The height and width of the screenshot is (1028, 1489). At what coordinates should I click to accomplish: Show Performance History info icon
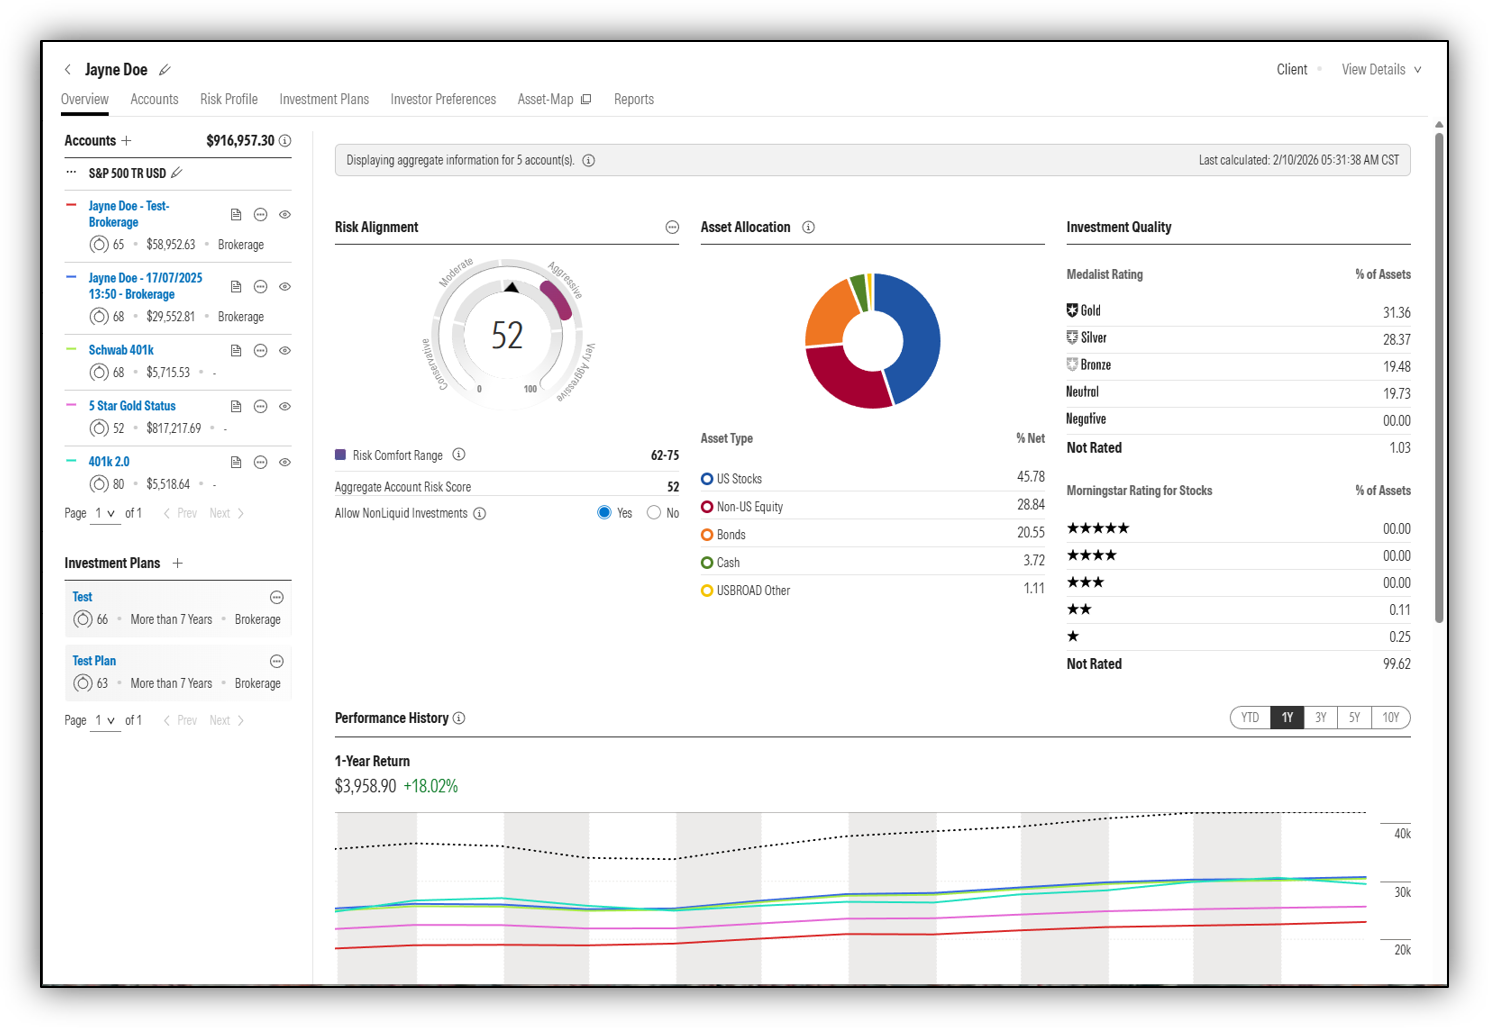(459, 718)
